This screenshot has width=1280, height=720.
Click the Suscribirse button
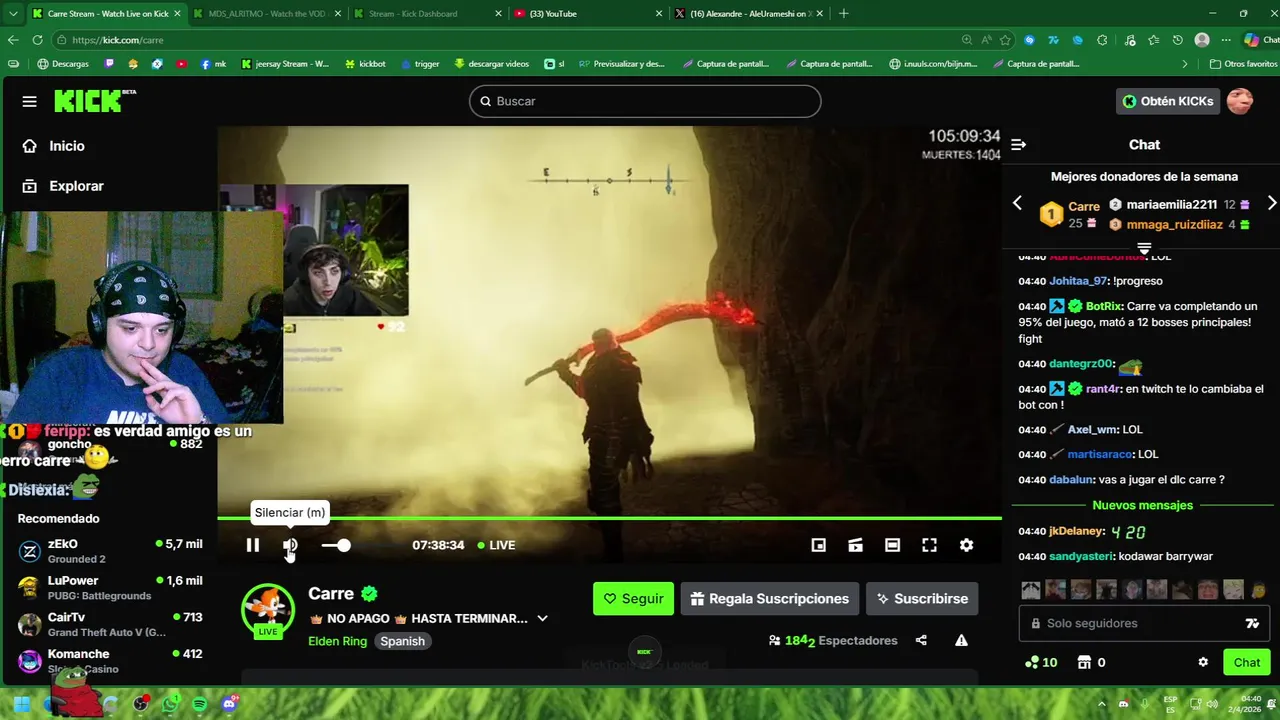pos(922,599)
